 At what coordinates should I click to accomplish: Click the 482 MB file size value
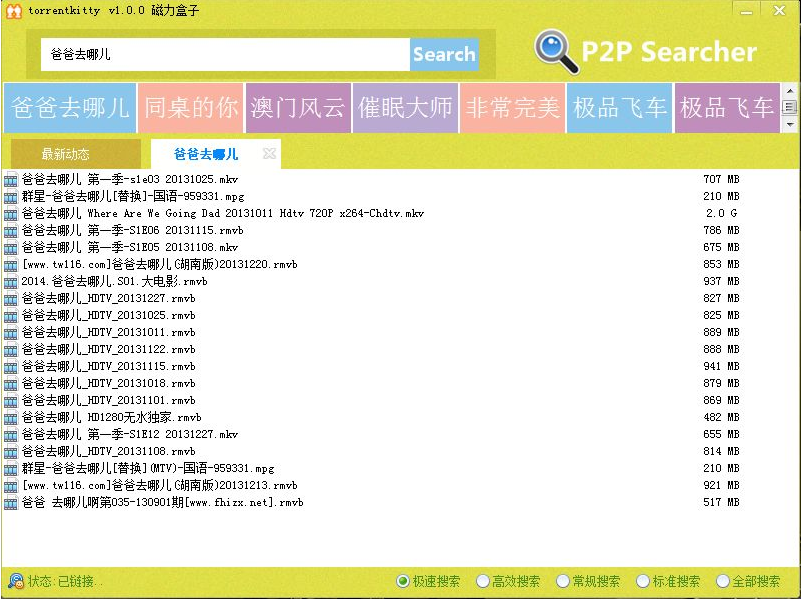tap(721, 418)
